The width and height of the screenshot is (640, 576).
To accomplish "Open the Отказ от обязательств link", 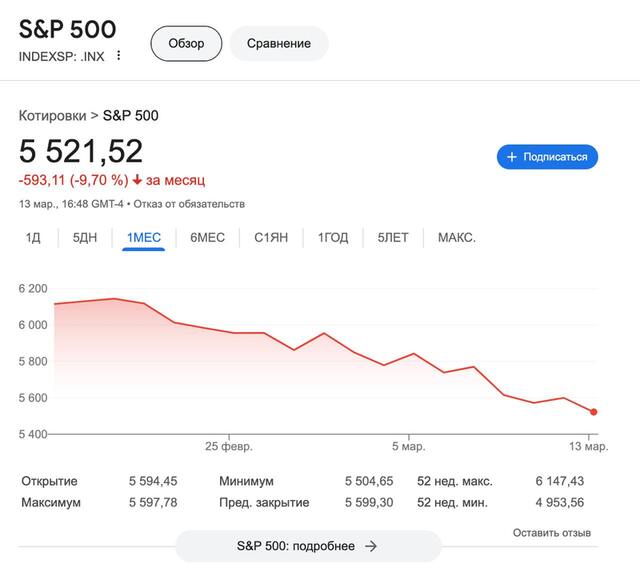I will [x=190, y=204].
